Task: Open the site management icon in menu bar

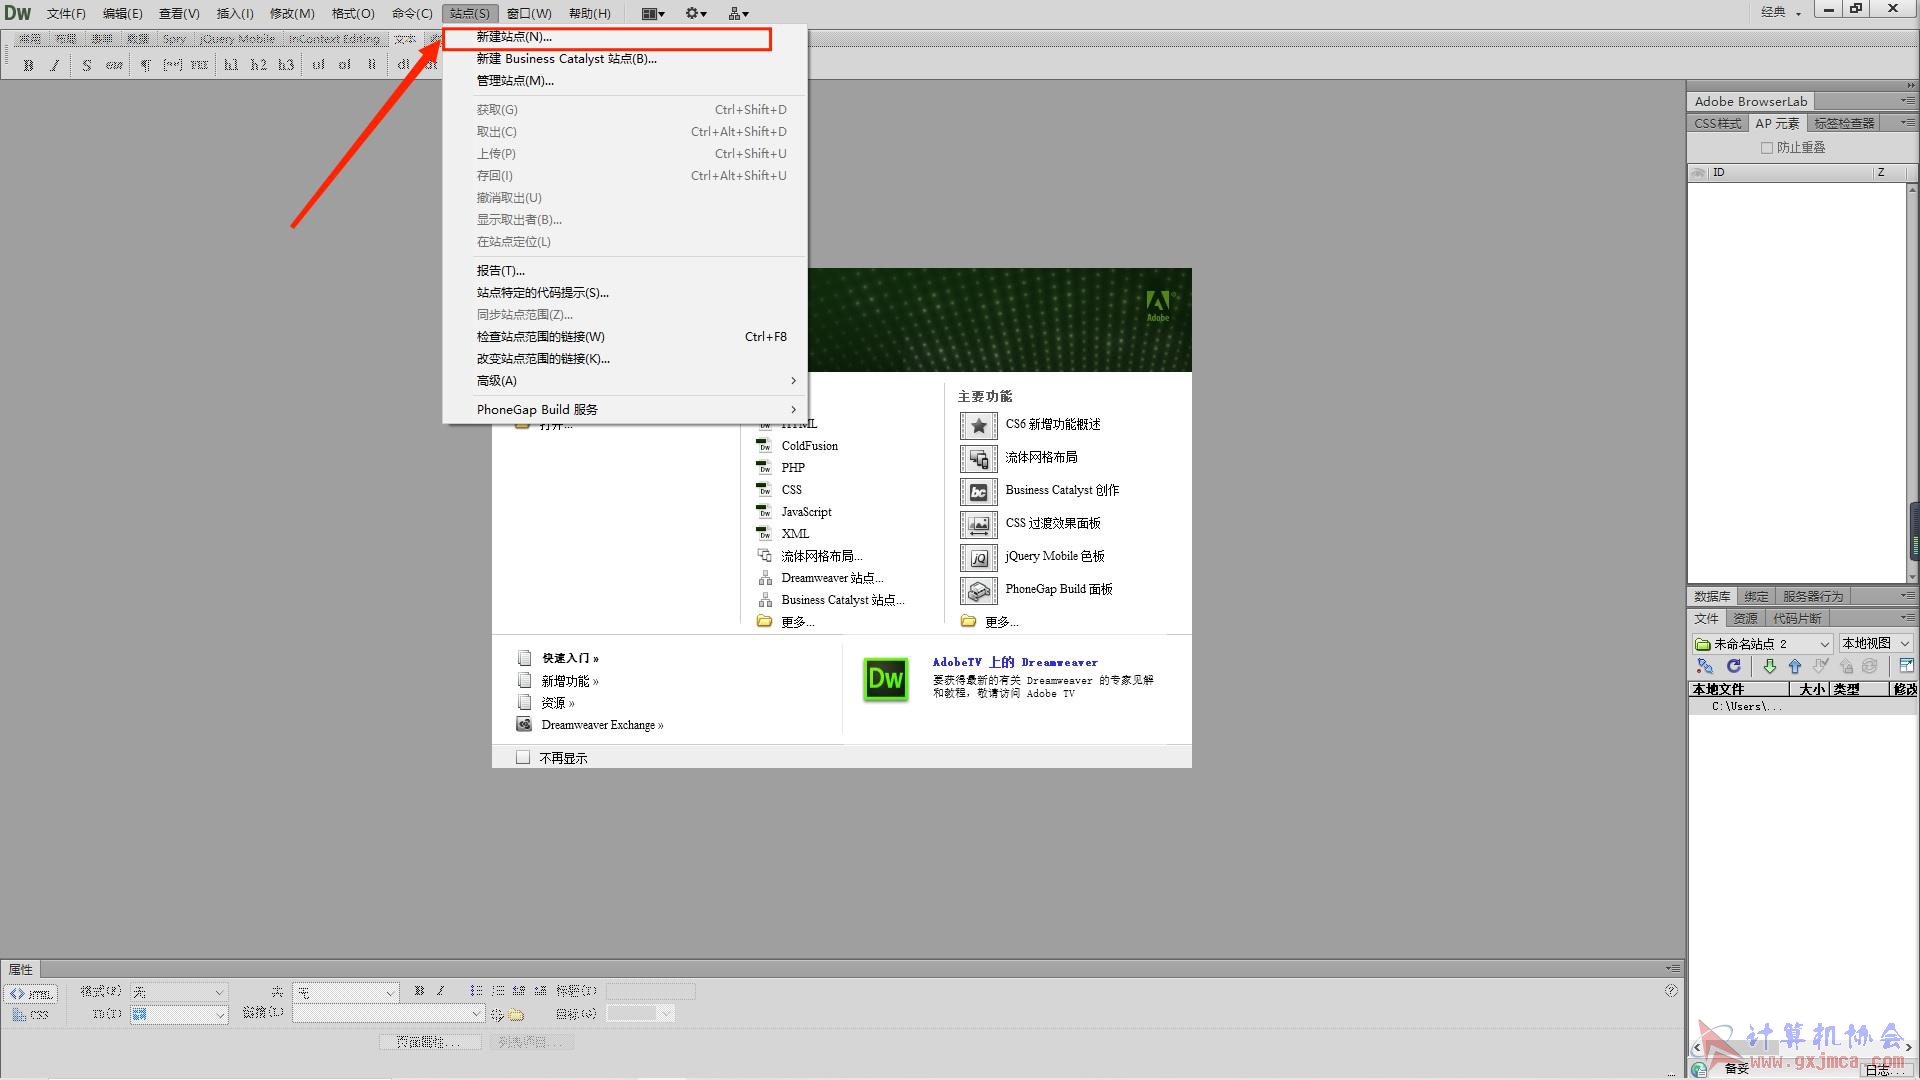Action: [739, 13]
